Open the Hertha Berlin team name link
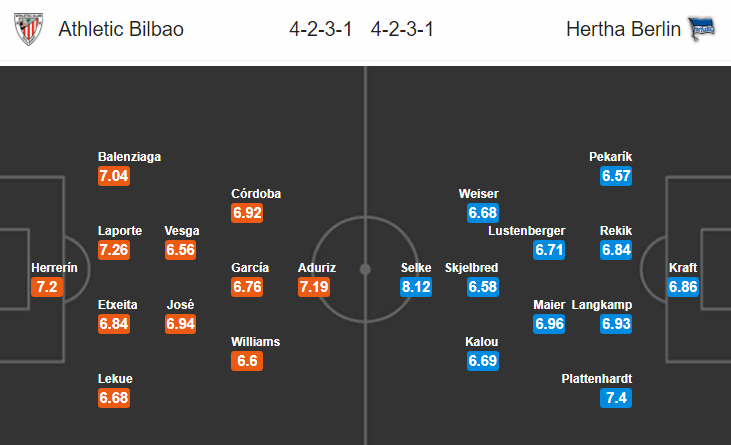 [623, 29]
